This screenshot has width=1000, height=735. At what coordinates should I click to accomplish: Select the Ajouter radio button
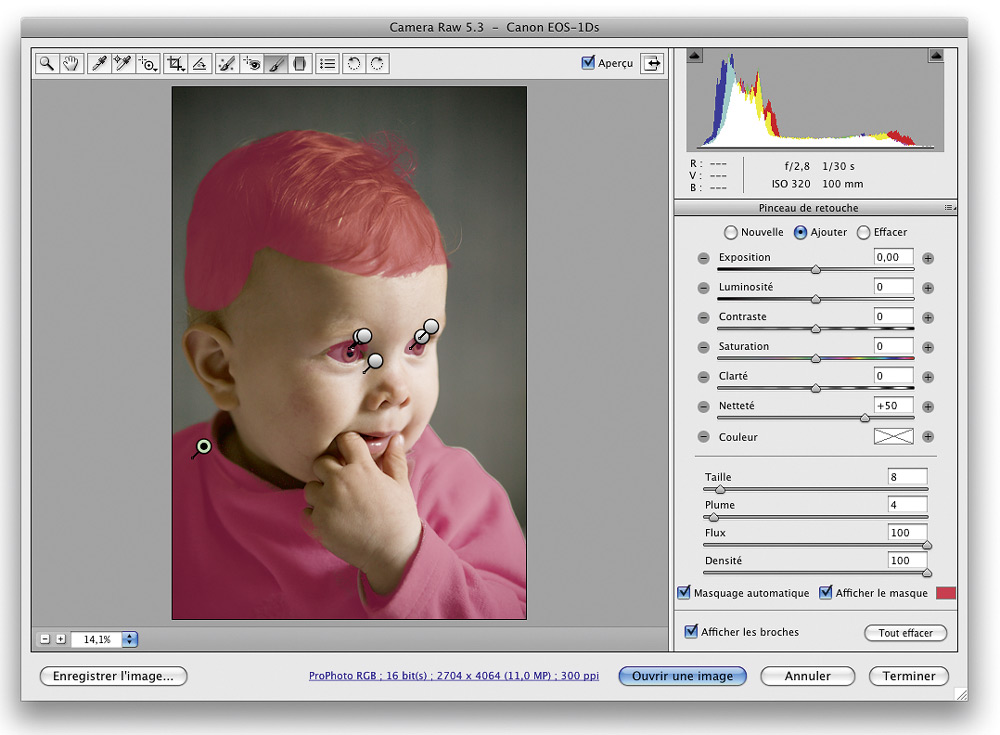pyautogui.click(x=800, y=232)
